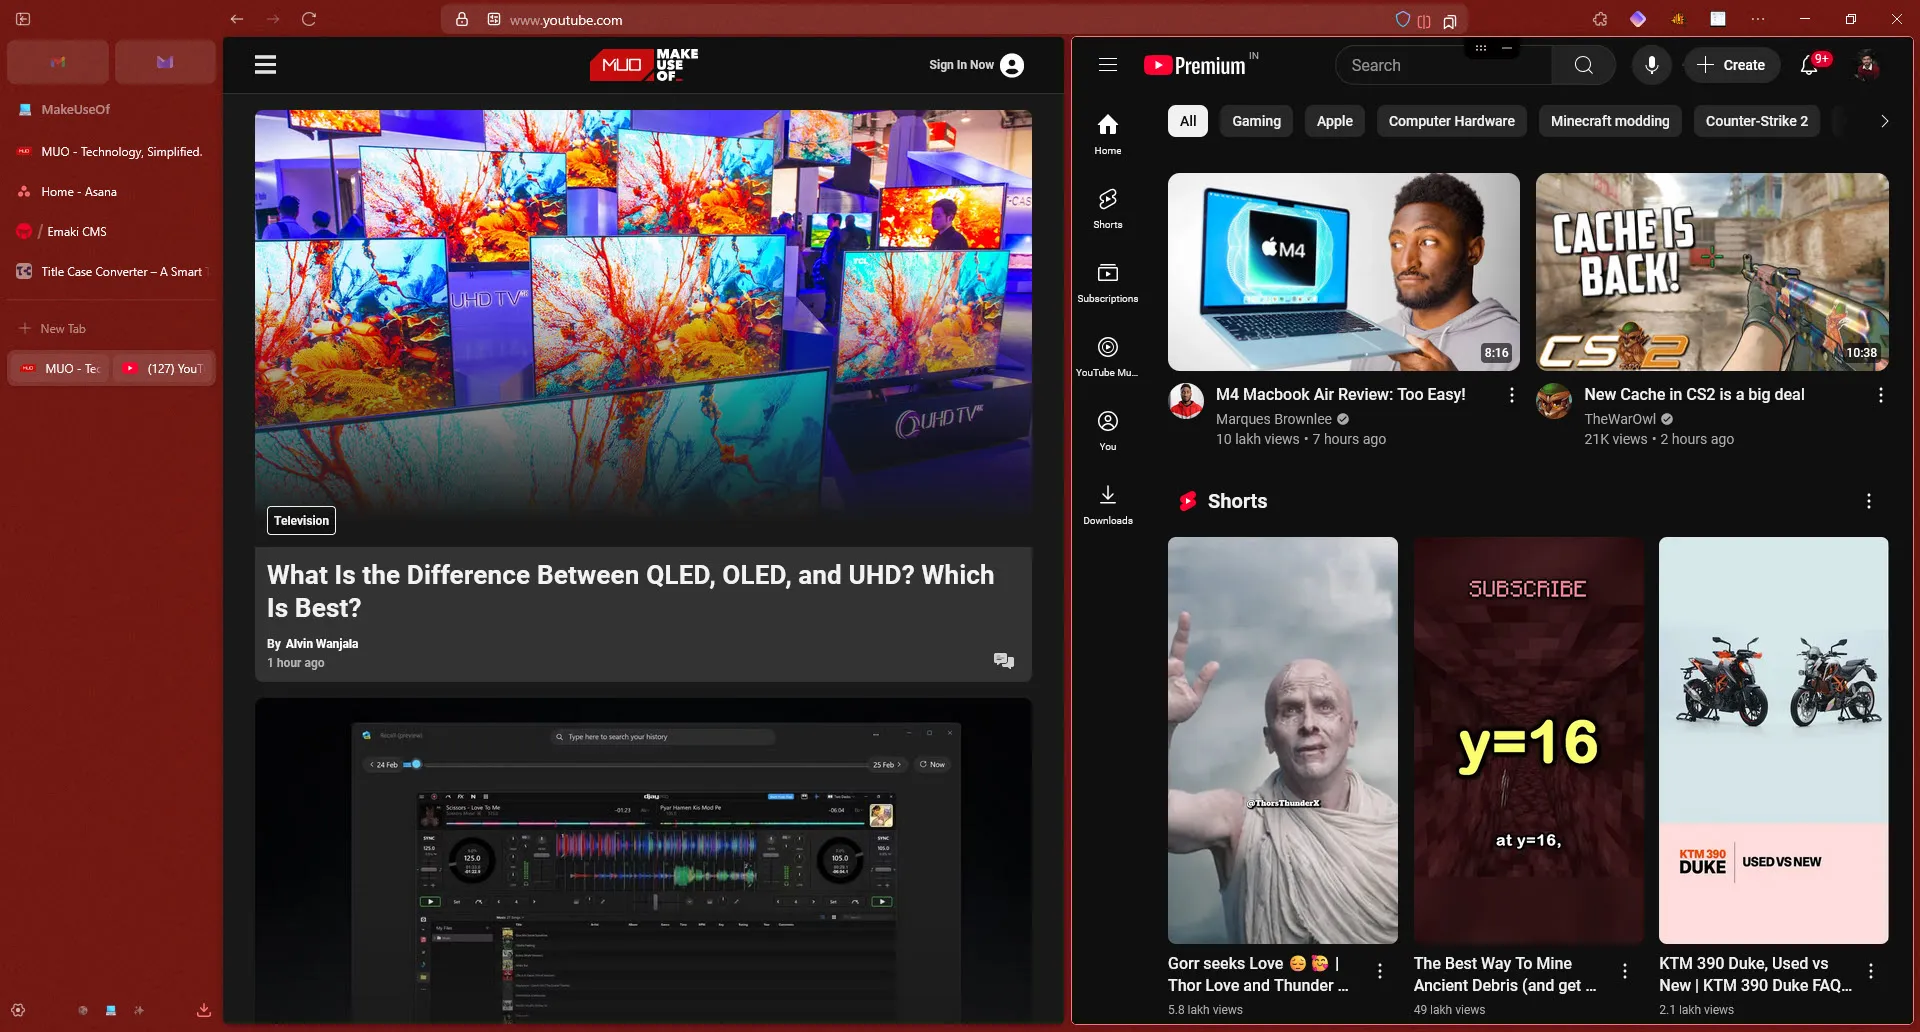Open the three-dot menu on the CS2 video
This screenshot has height=1032, width=1920.
click(x=1881, y=395)
